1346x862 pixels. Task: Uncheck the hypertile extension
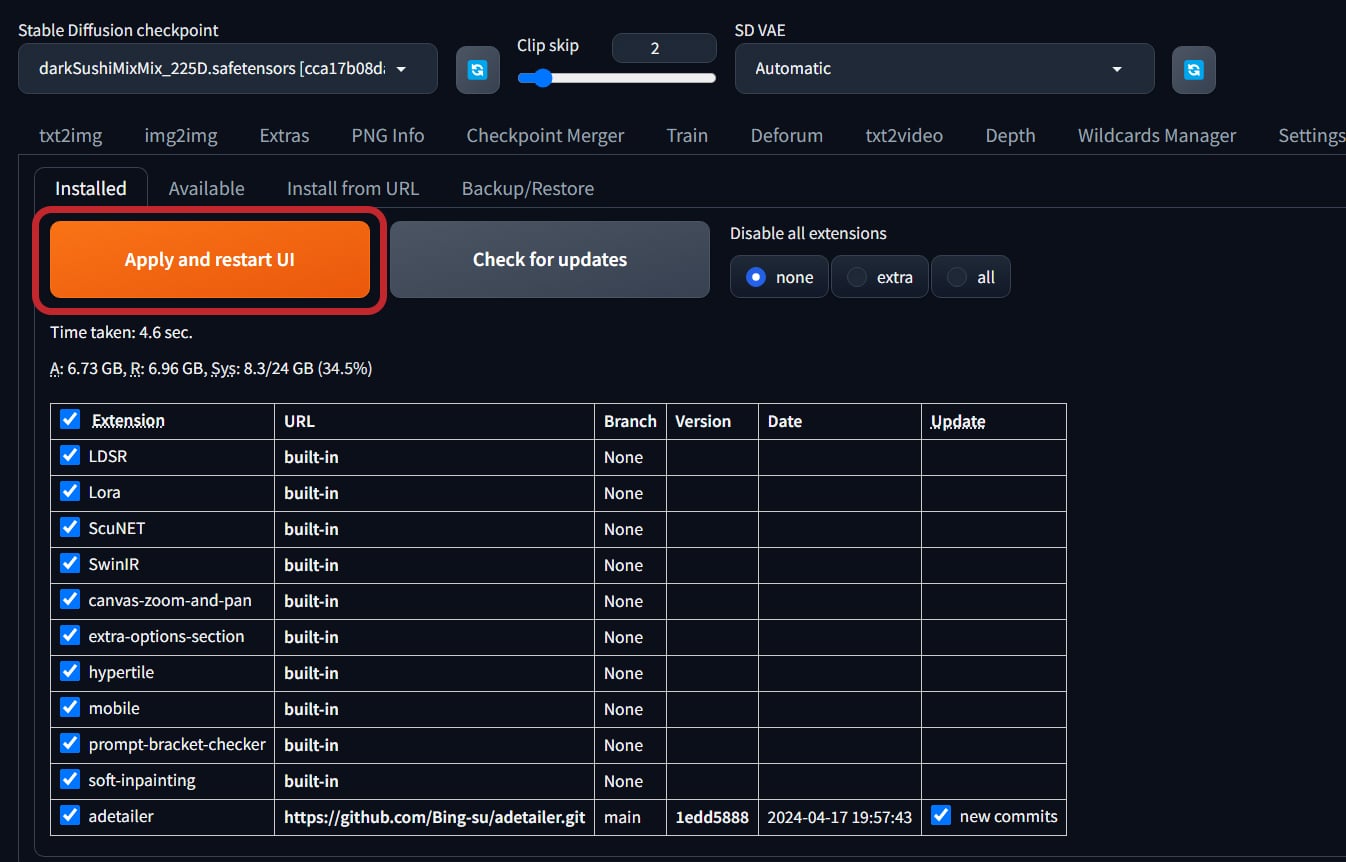pyautogui.click(x=70, y=671)
